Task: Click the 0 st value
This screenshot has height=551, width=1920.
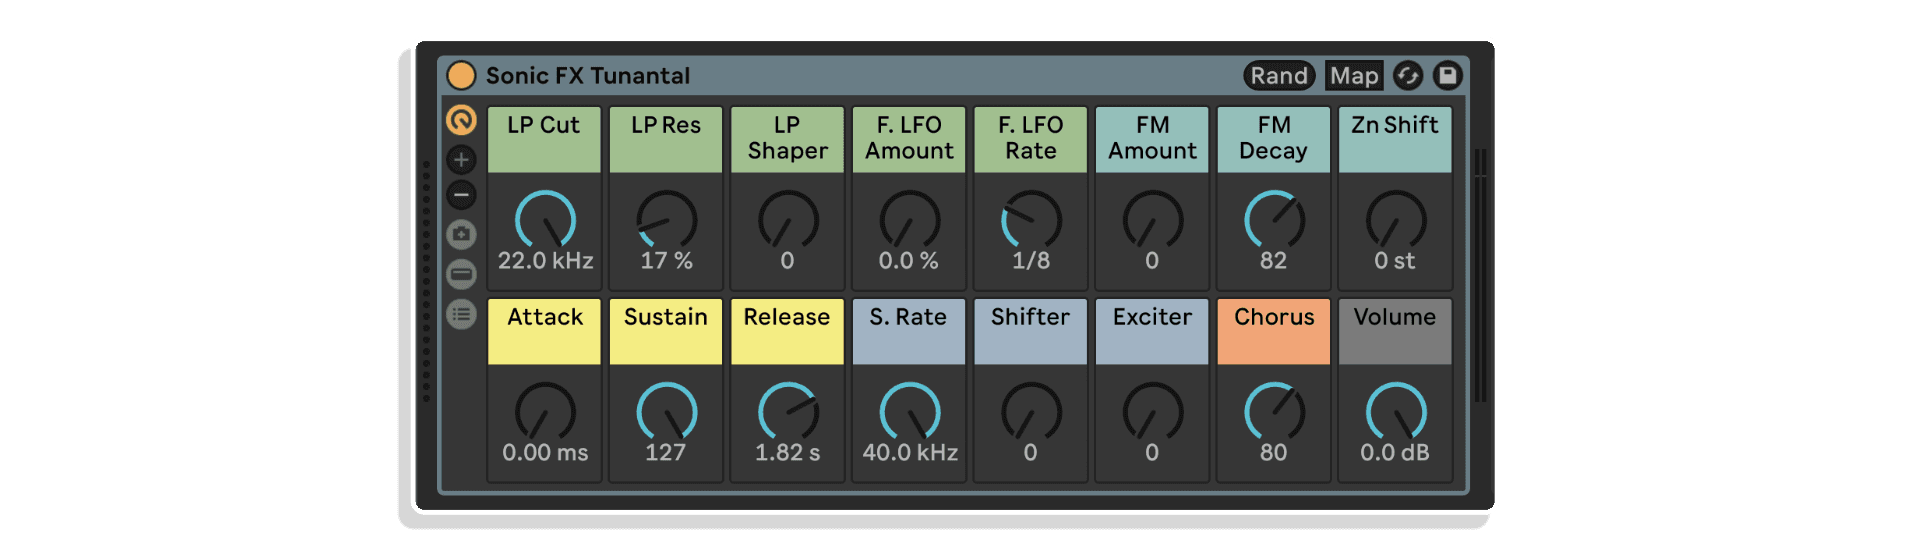Action: pyautogui.click(x=1395, y=261)
